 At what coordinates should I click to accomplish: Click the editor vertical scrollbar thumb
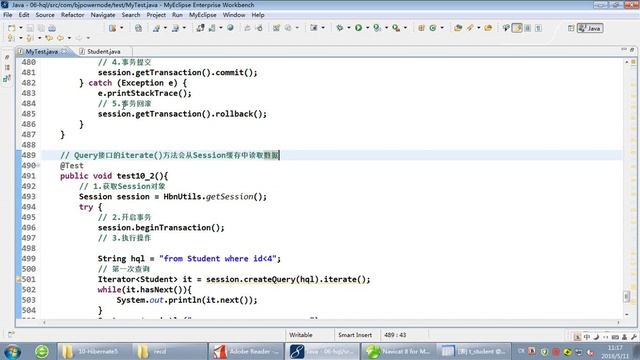click(627, 296)
